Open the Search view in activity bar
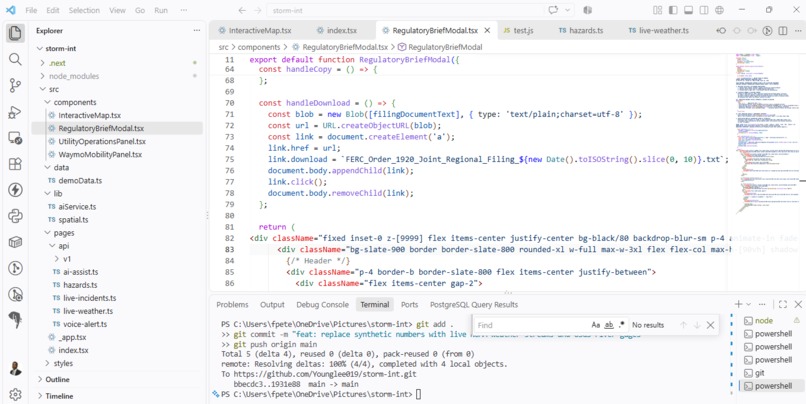Screen dimensions: 806x404 tap(15, 59)
